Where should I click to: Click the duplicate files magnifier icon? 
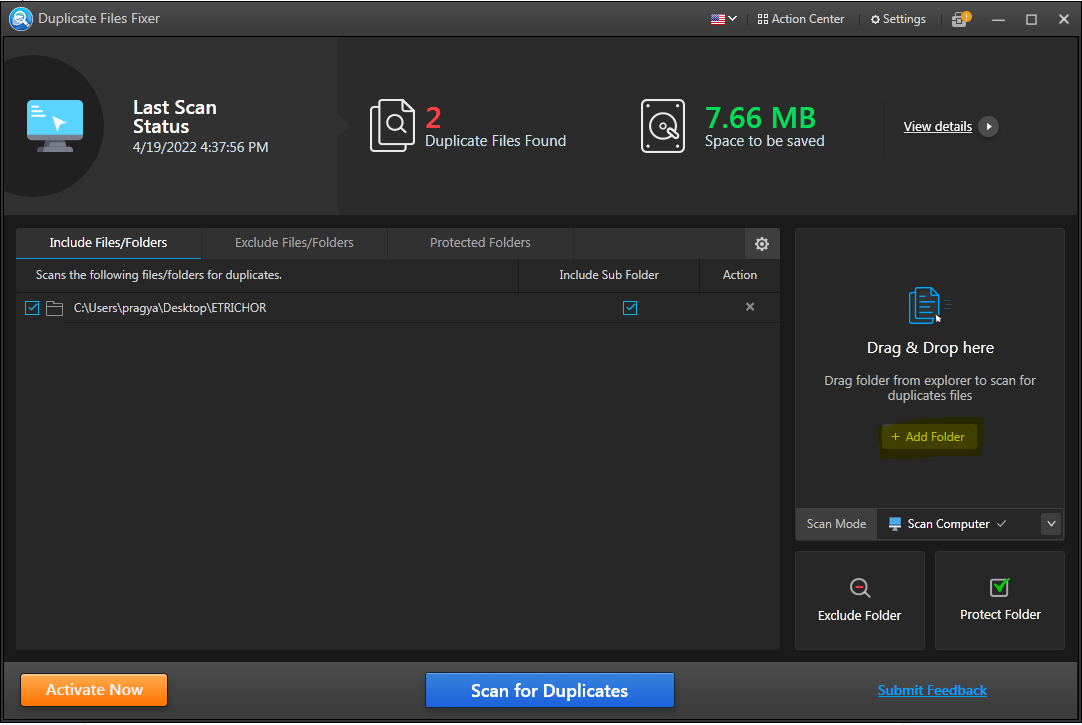click(x=392, y=125)
